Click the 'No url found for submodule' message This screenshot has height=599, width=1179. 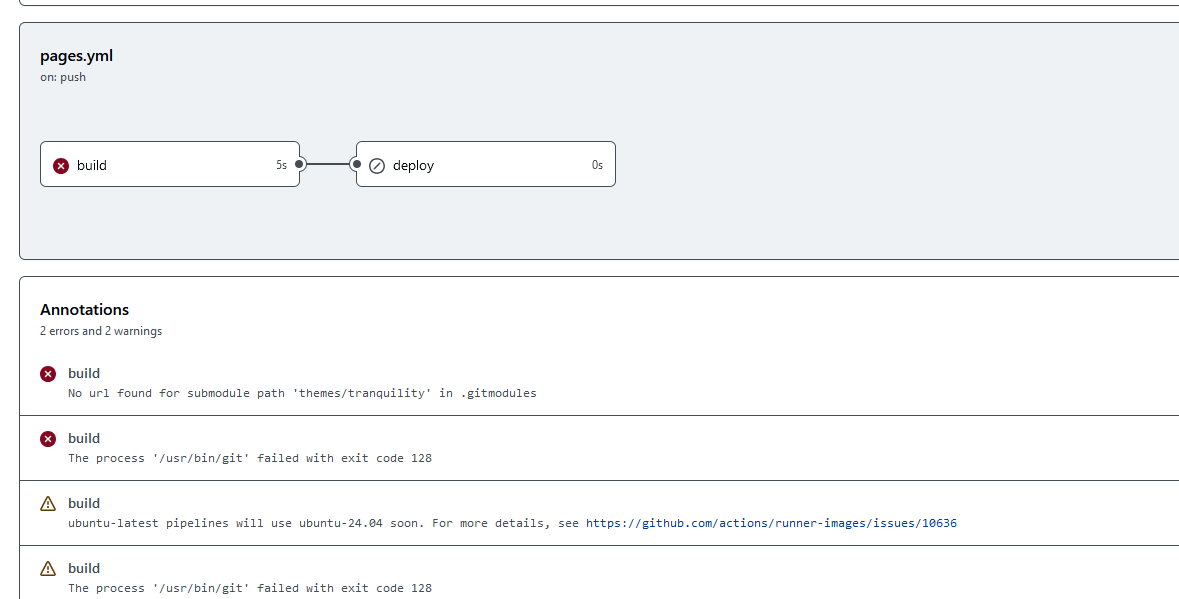click(x=302, y=393)
